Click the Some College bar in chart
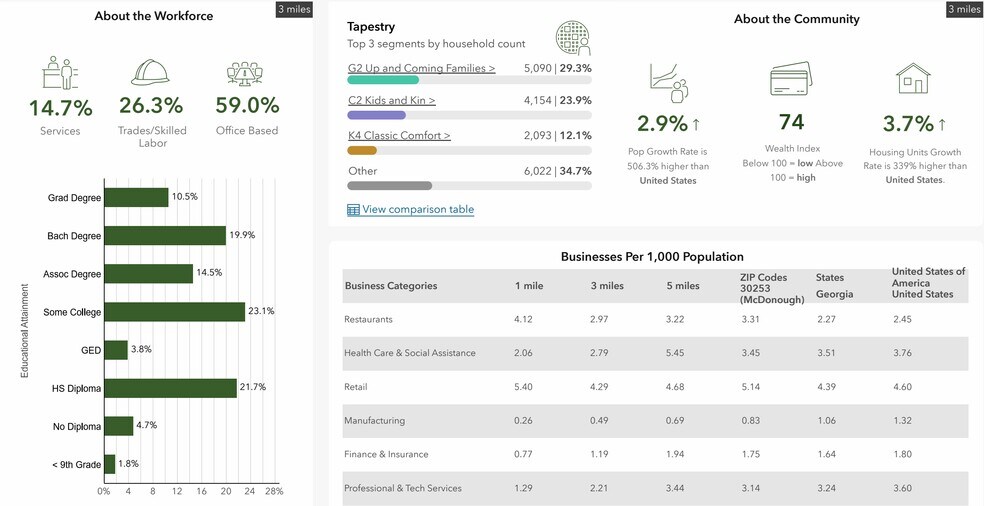The image size is (984, 506). point(174,312)
